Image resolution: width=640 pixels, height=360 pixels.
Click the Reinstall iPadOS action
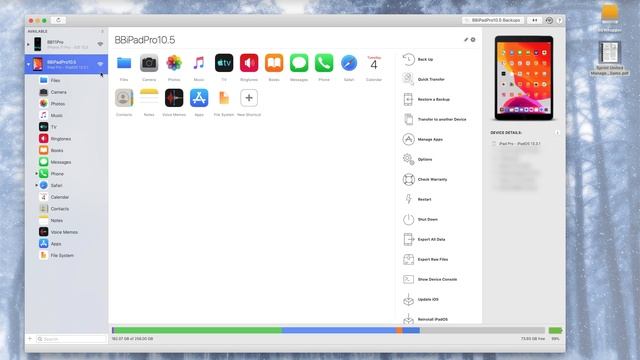pos(425,319)
